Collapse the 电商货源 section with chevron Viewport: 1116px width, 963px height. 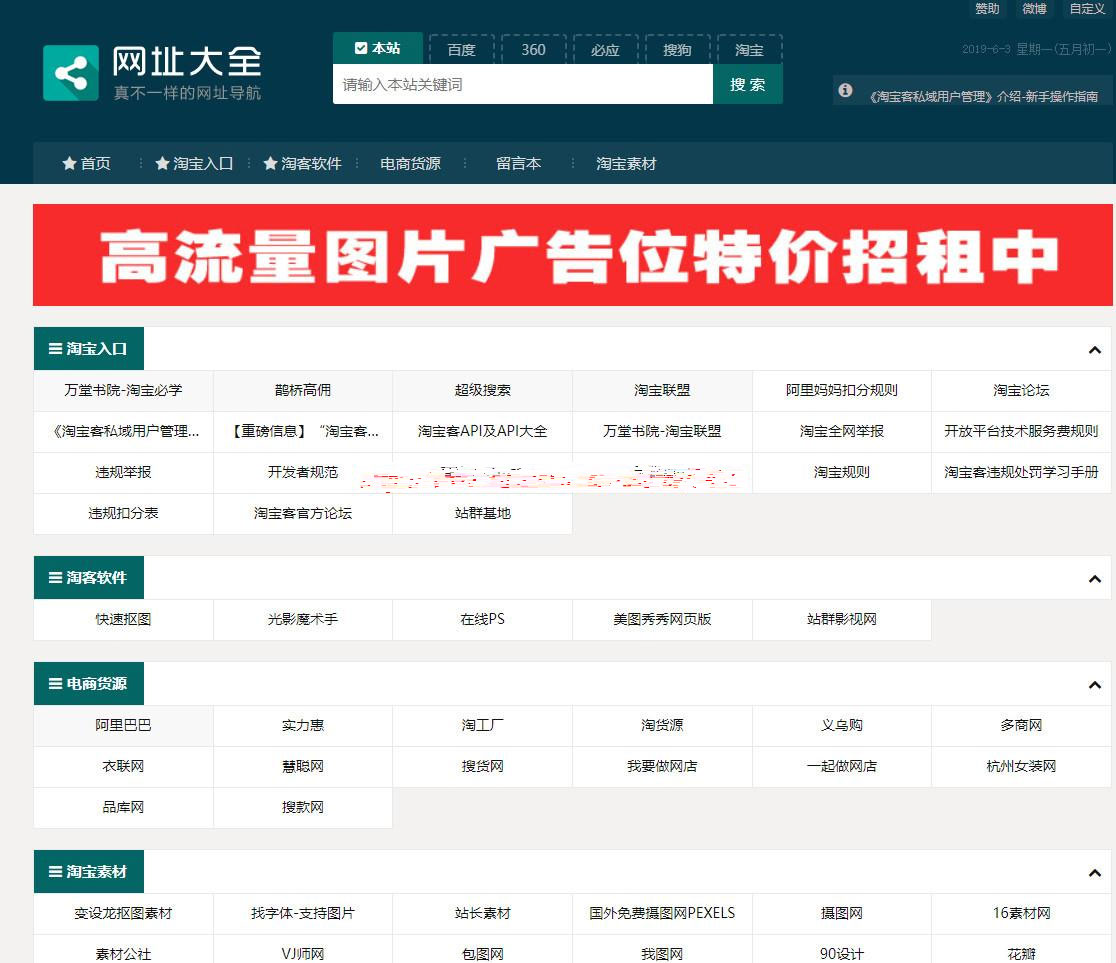point(1094,685)
